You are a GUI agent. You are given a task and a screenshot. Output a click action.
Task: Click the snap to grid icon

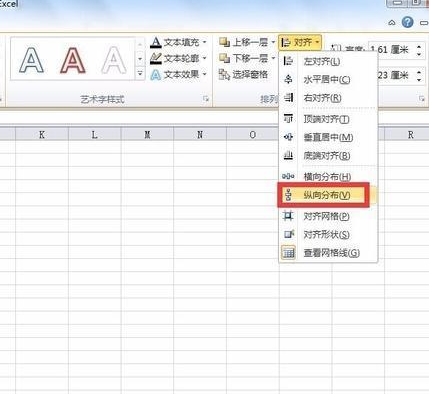(288, 216)
